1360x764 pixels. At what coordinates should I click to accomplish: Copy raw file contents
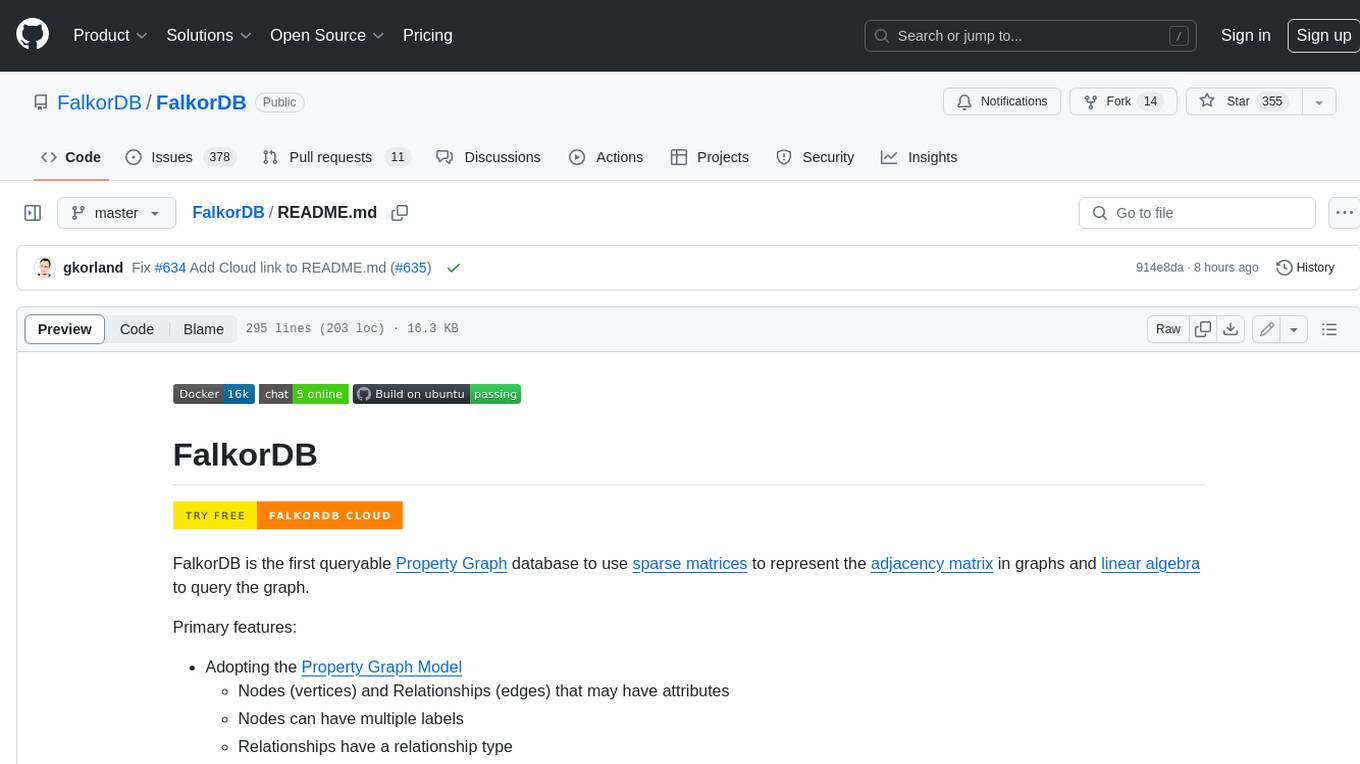1203,329
